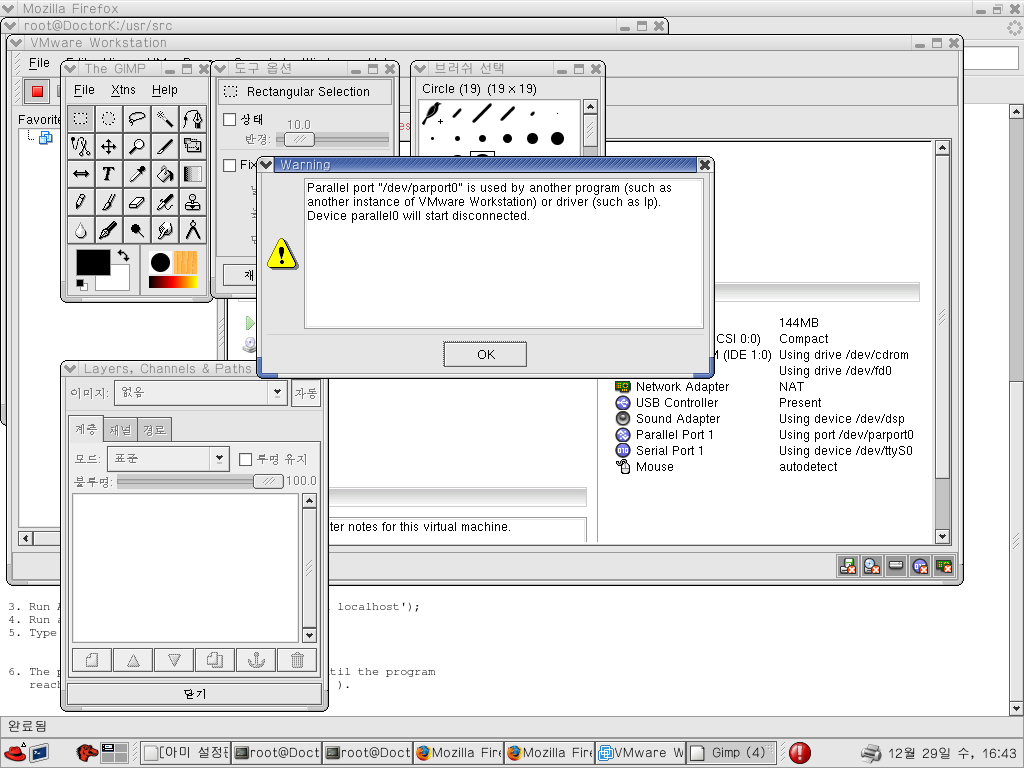This screenshot has height=768, width=1024.
Task: Open the Layers, Channels & Paths window menu
Action: 71,369
